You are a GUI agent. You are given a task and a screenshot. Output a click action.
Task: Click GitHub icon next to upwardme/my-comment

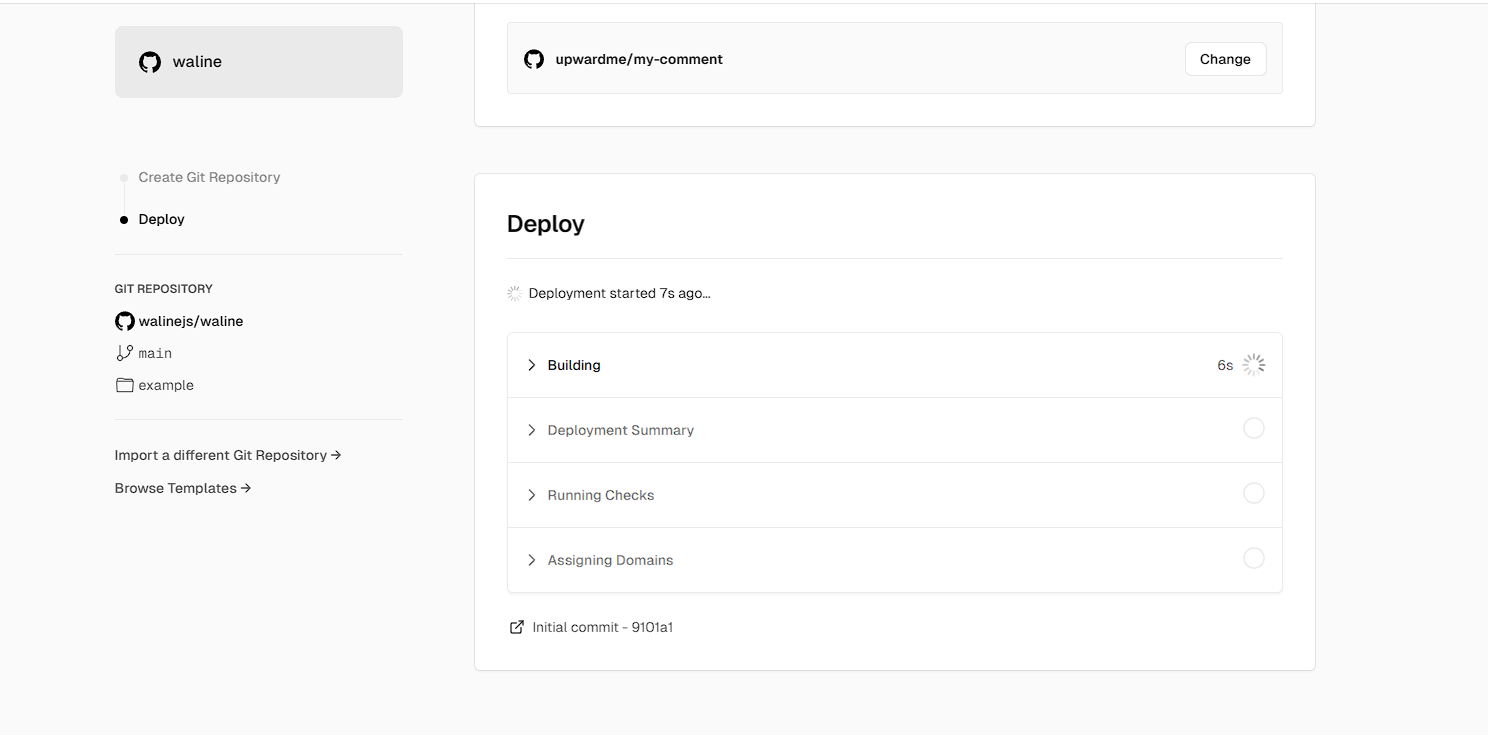534,59
